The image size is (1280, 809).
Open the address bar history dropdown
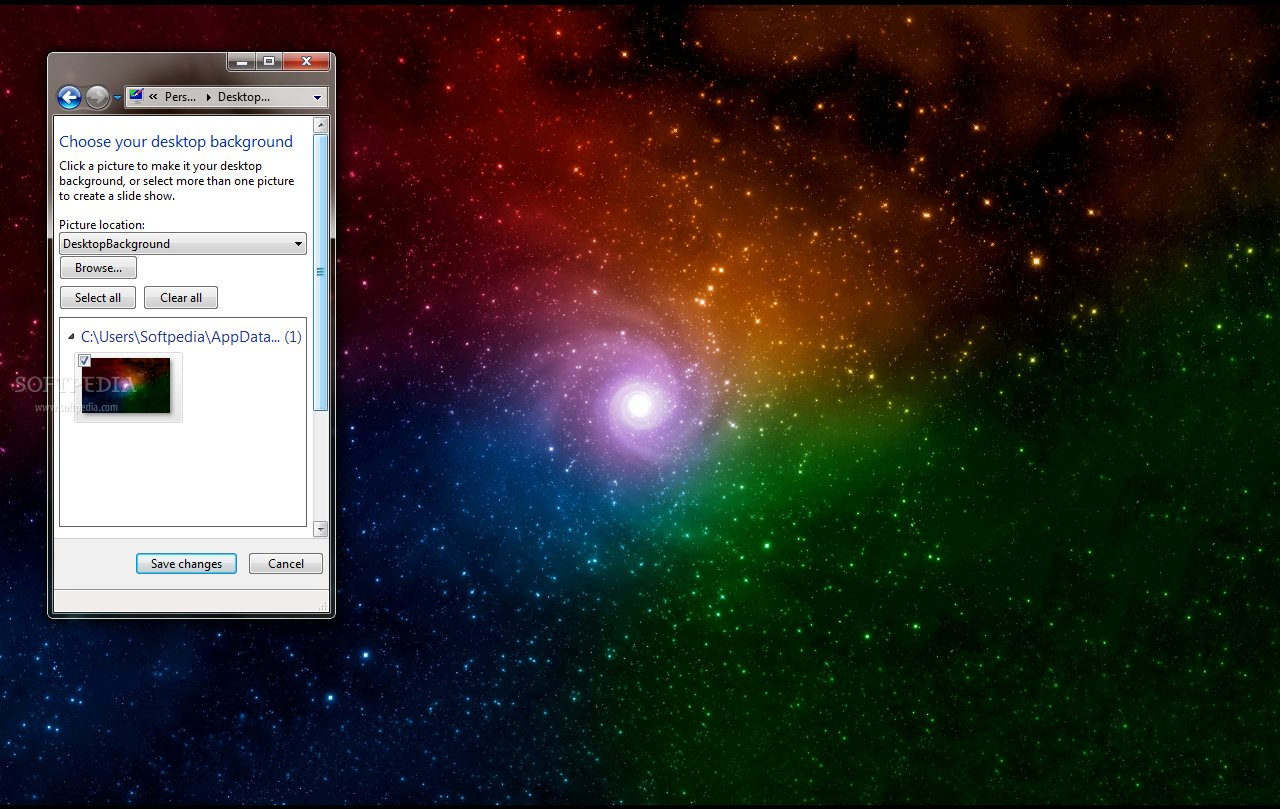point(318,98)
